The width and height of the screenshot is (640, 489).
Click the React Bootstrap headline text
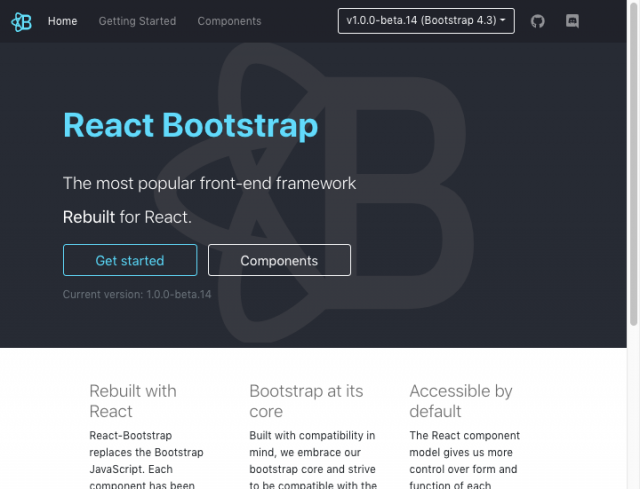tap(191, 125)
